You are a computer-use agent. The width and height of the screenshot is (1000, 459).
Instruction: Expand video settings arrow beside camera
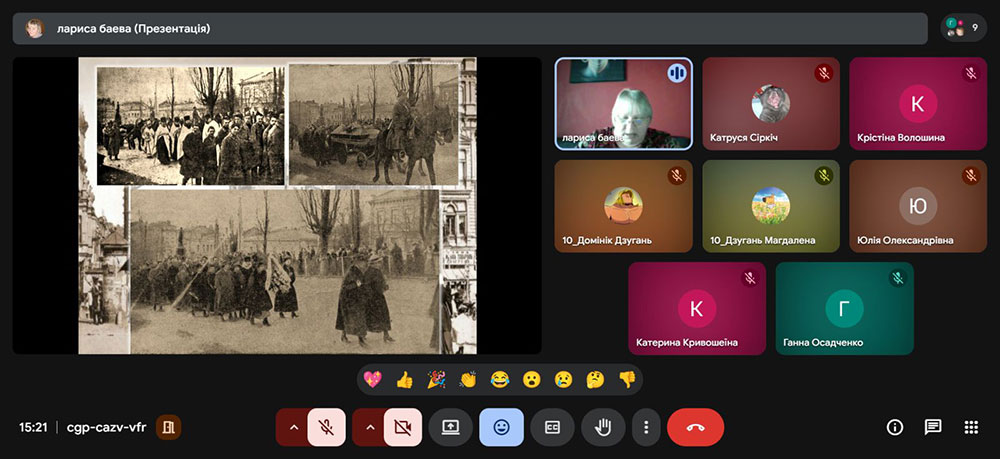point(369,427)
